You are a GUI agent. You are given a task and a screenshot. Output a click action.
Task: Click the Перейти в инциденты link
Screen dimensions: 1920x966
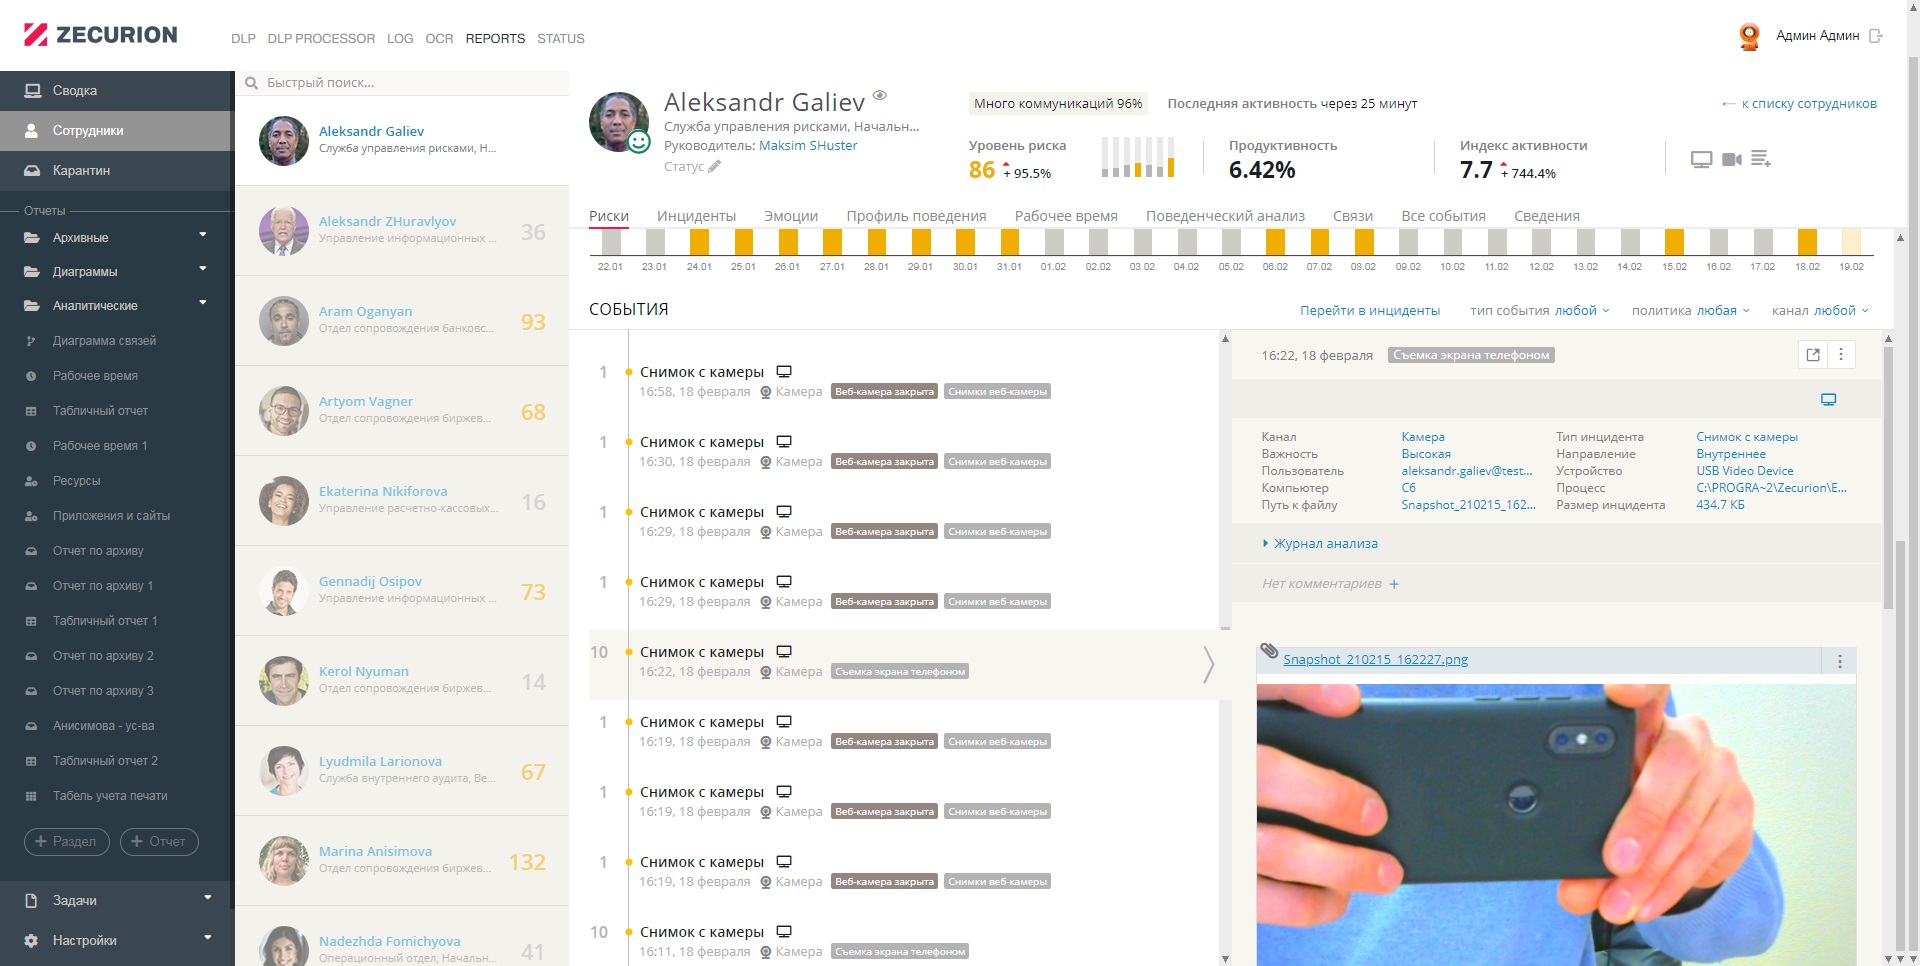pyautogui.click(x=1370, y=311)
